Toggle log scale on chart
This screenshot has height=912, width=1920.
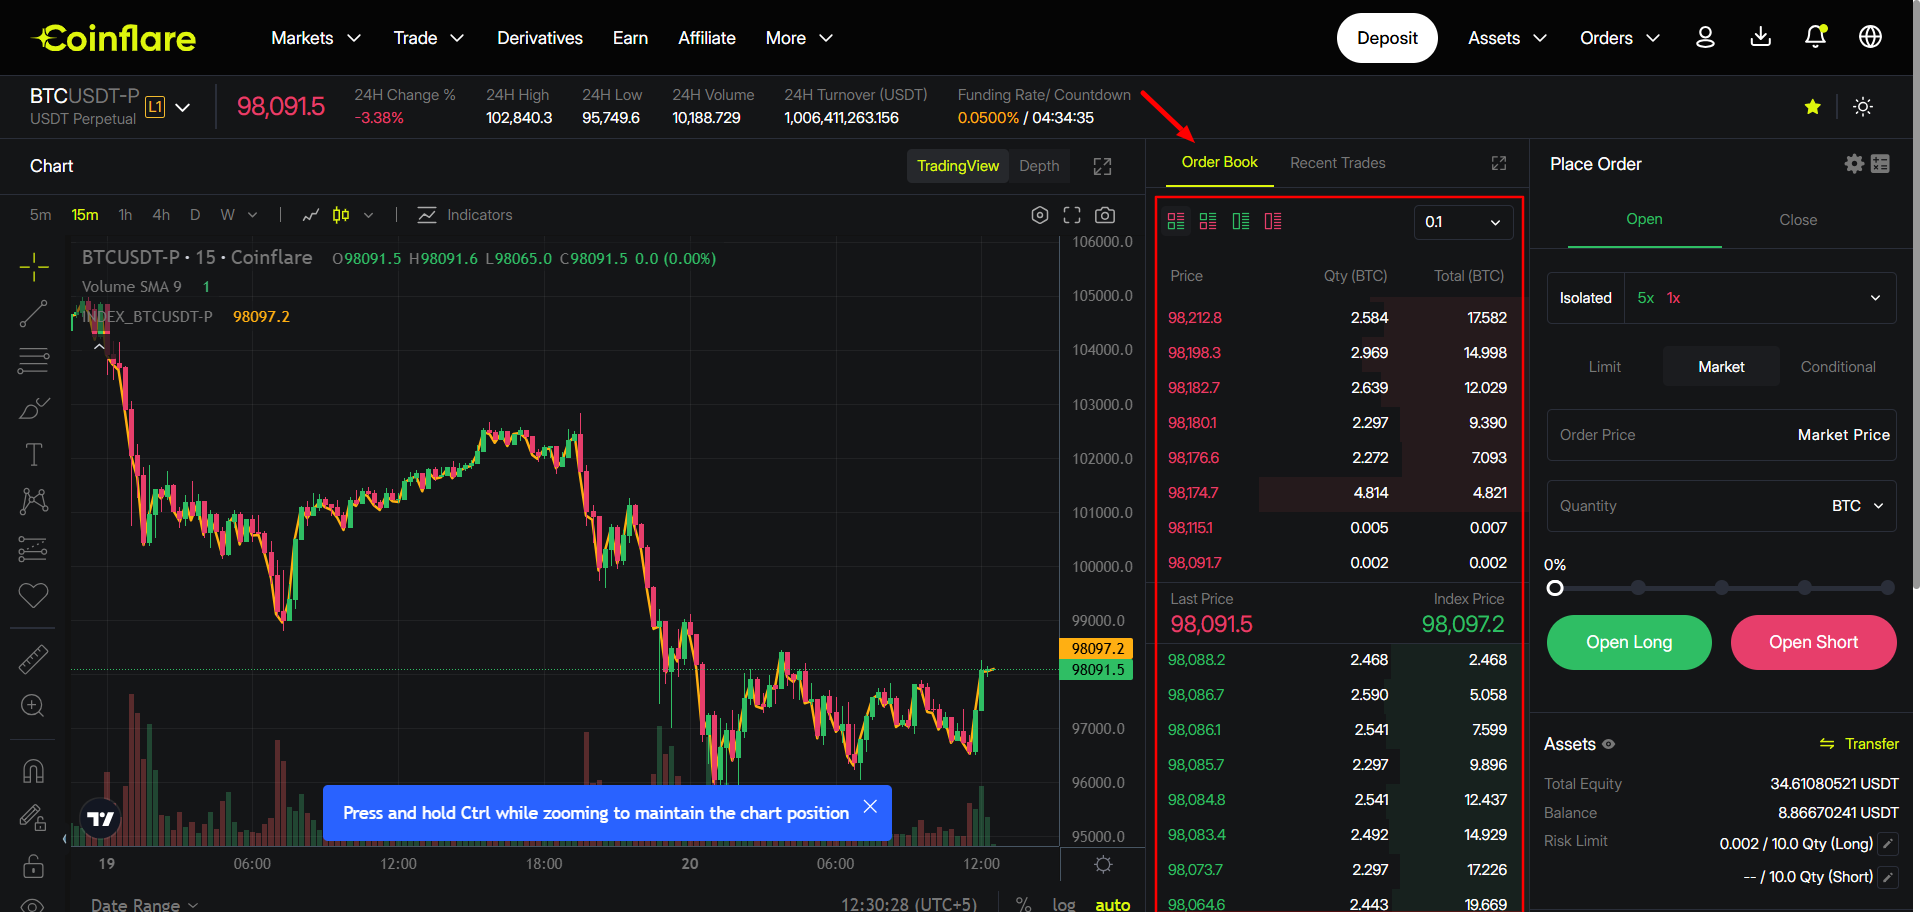pyautogui.click(x=1064, y=904)
